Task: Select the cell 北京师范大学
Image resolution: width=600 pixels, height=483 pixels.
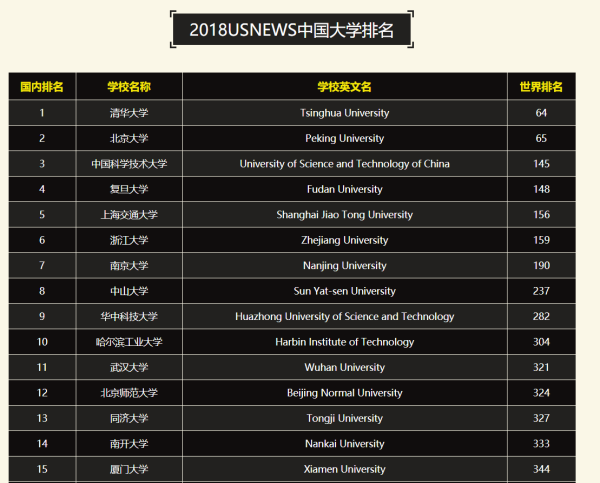Action: 129,393
